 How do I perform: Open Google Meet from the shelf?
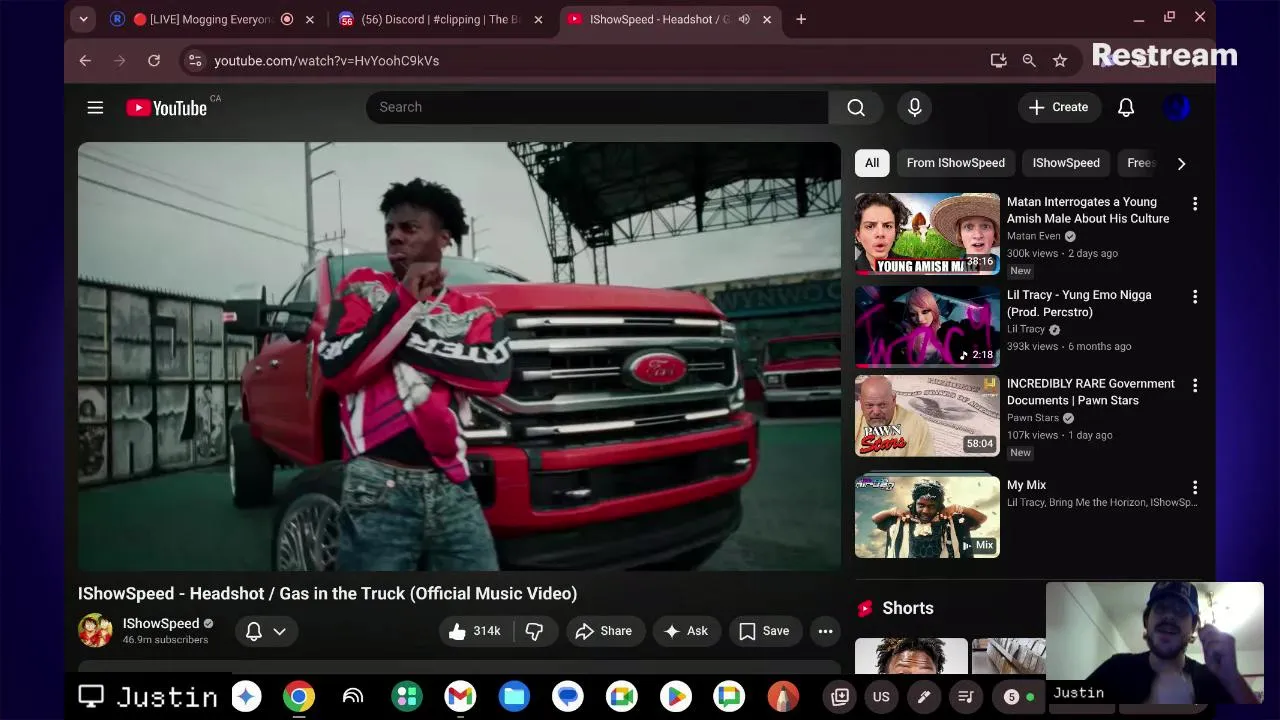(x=622, y=696)
